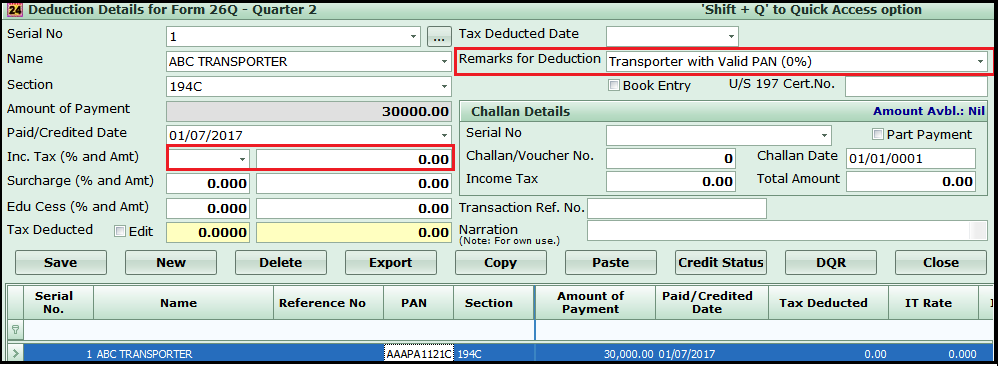Click the U/S 197 Cert.No. field
This screenshot has height=366, width=998.
(x=917, y=86)
